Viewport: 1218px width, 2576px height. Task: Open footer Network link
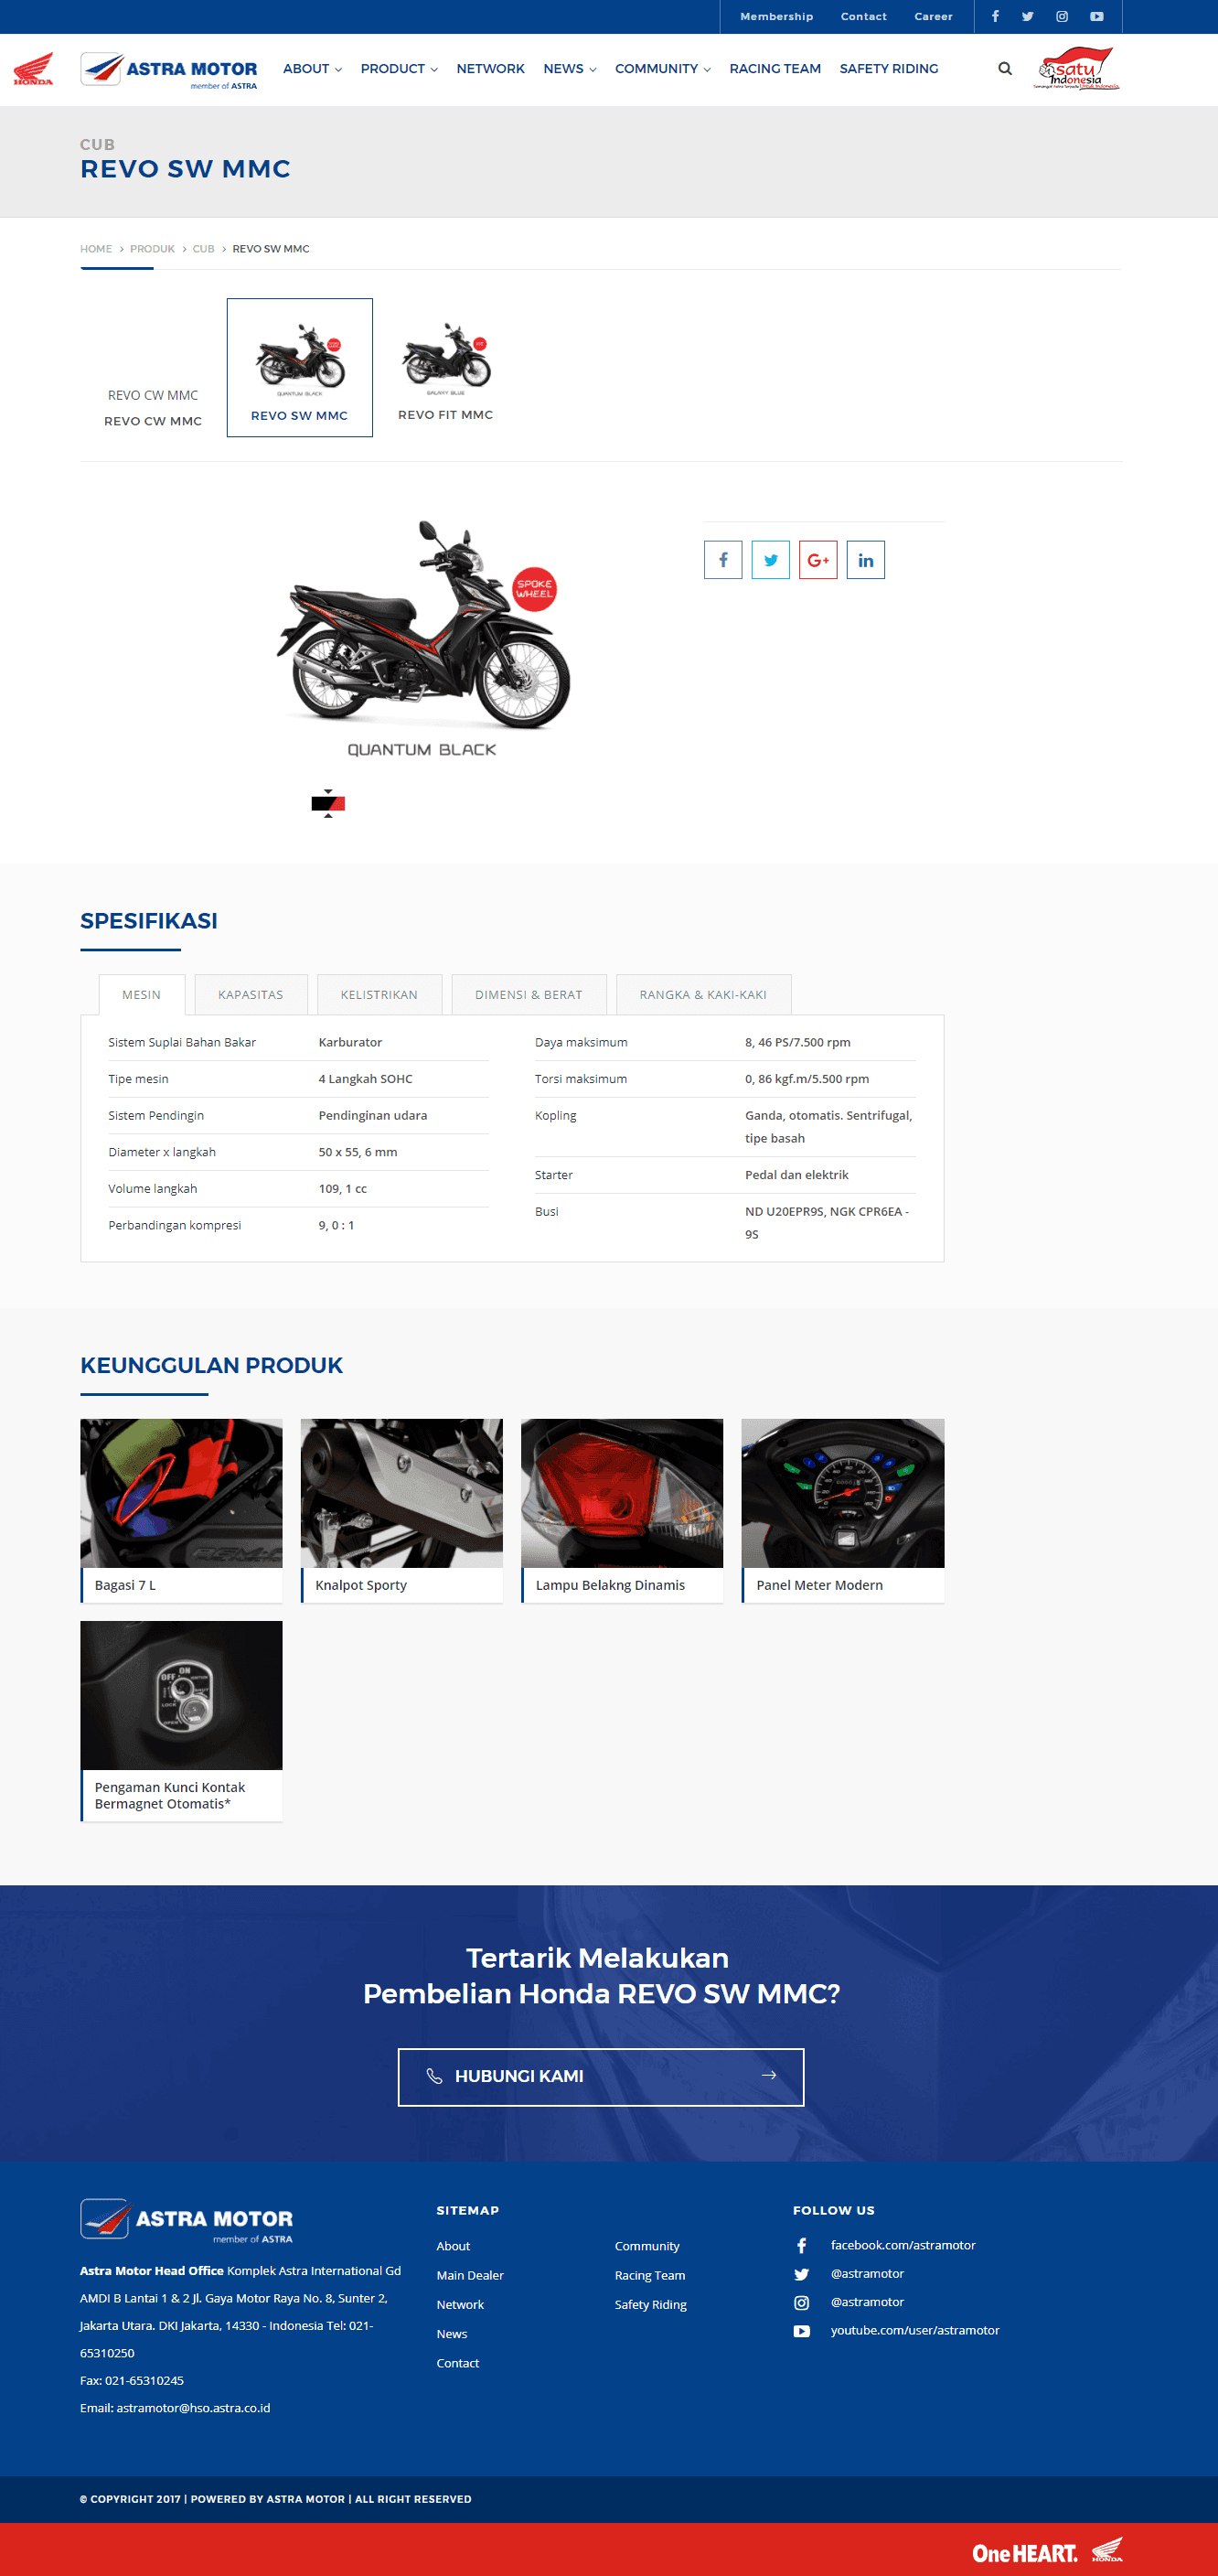460,2304
